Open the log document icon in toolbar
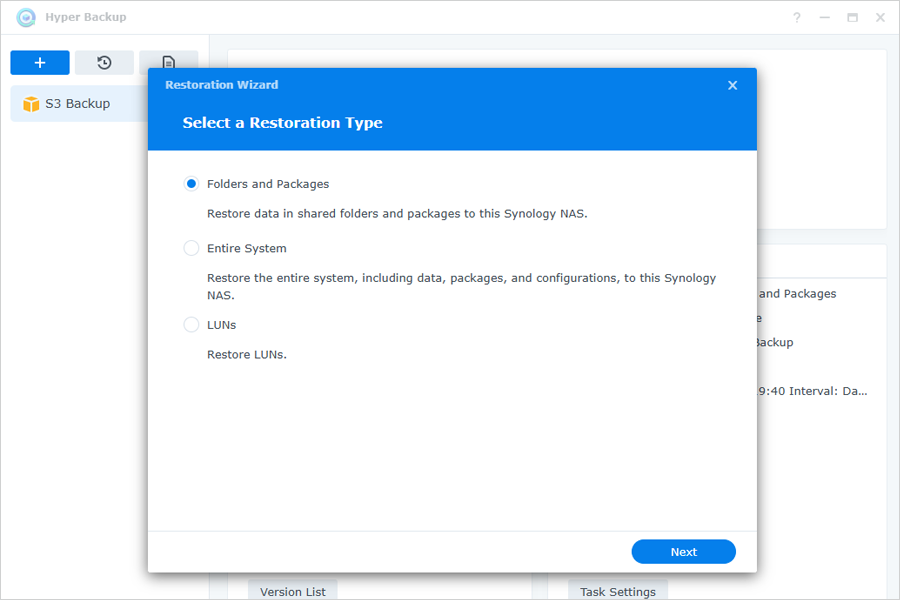The image size is (900, 600). 168,62
